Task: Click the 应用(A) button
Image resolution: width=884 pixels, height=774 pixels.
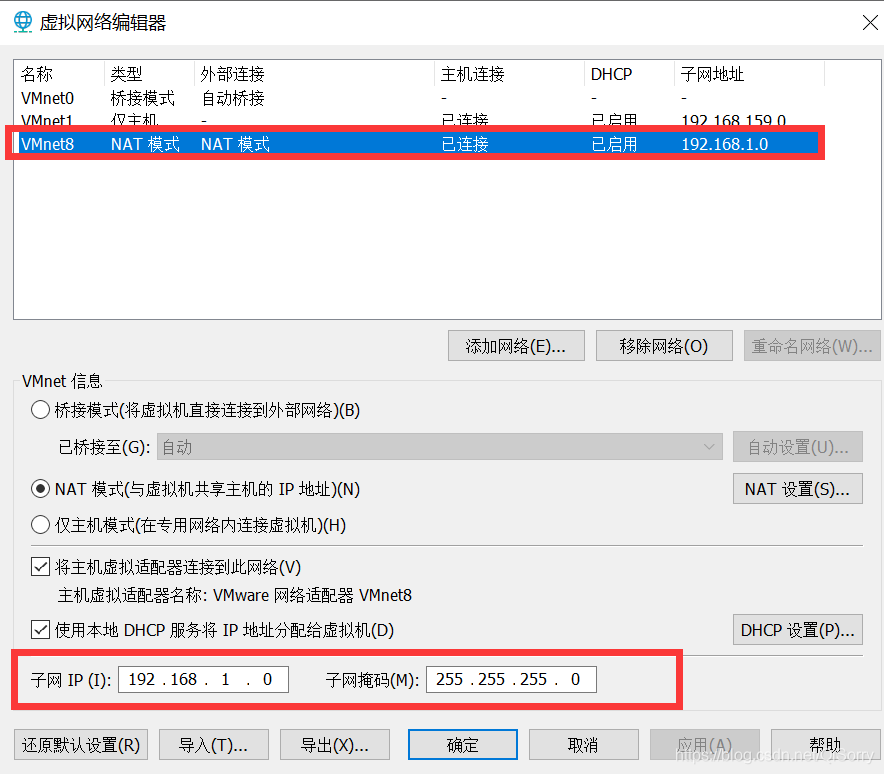Action: point(705,745)
